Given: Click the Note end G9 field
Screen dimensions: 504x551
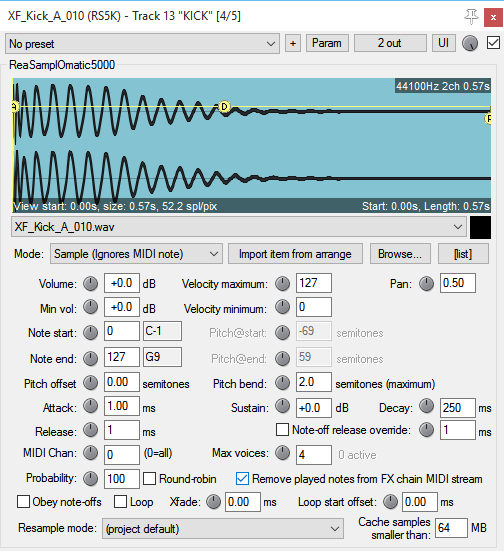Looking at the screenshot, I should (x=162, y=357).
